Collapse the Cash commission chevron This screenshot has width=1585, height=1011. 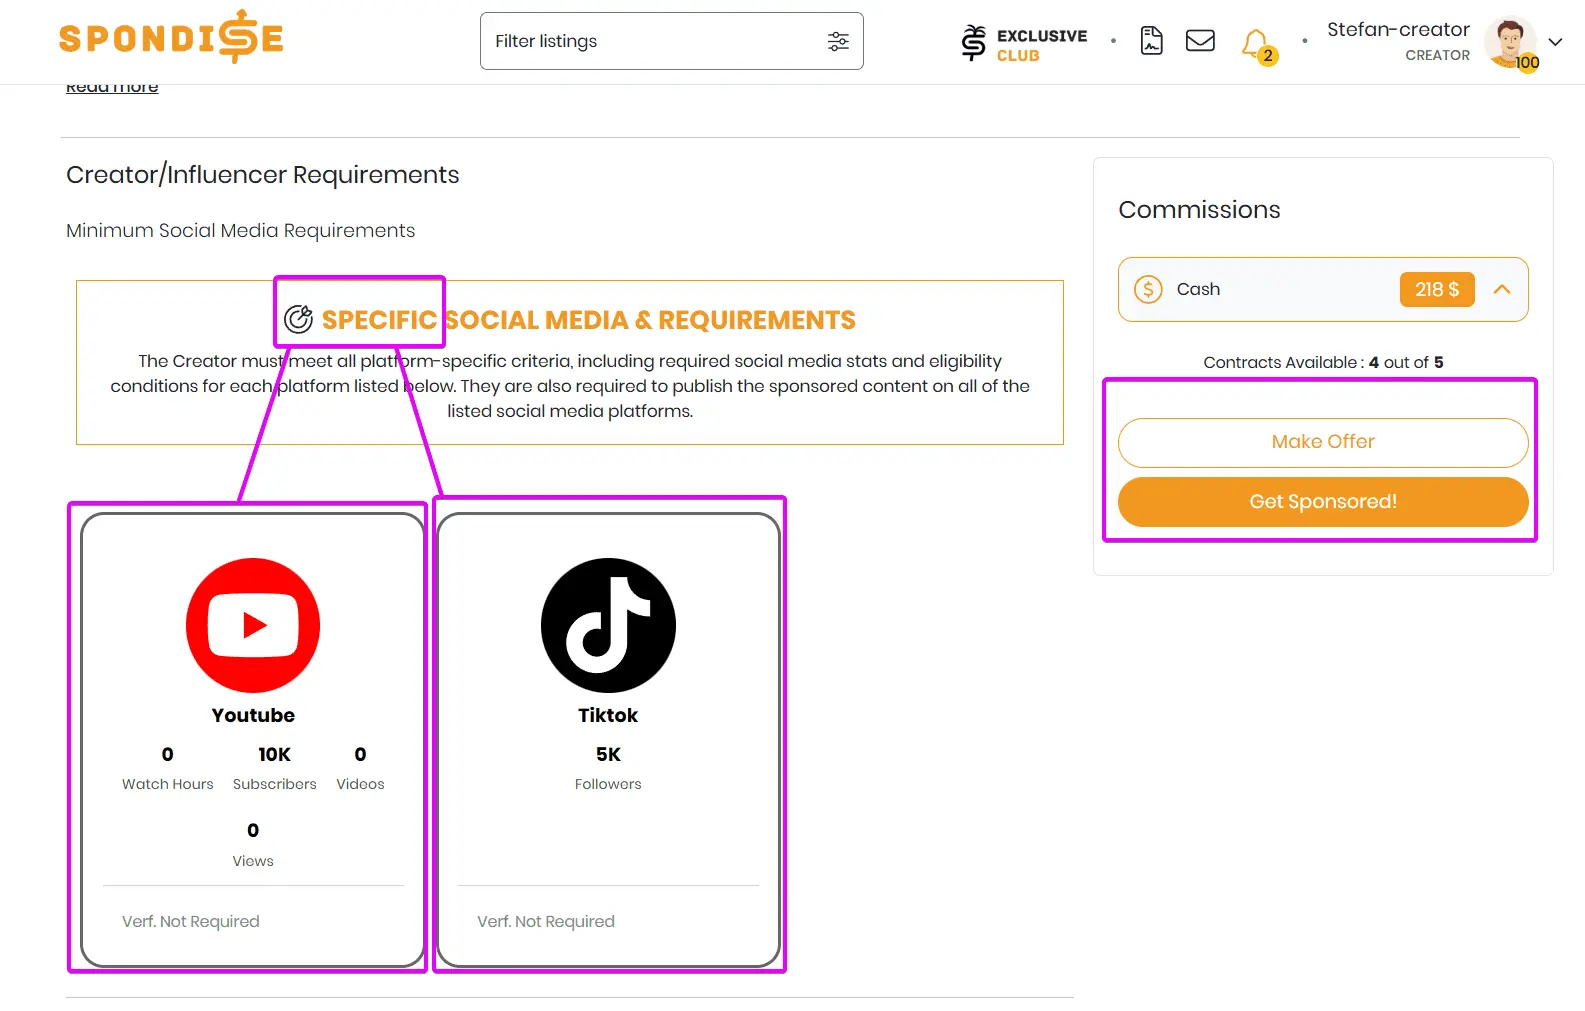(1502, 289)
